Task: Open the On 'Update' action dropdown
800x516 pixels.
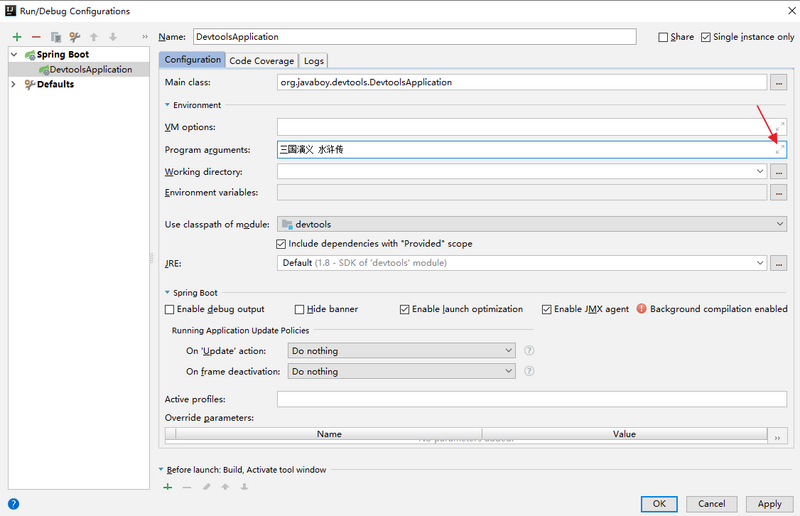Action: tap(401, 351)
